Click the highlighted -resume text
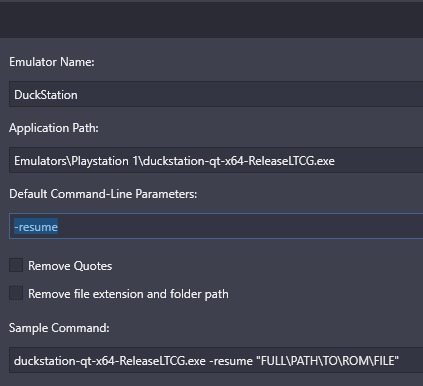 click(36, 227)
